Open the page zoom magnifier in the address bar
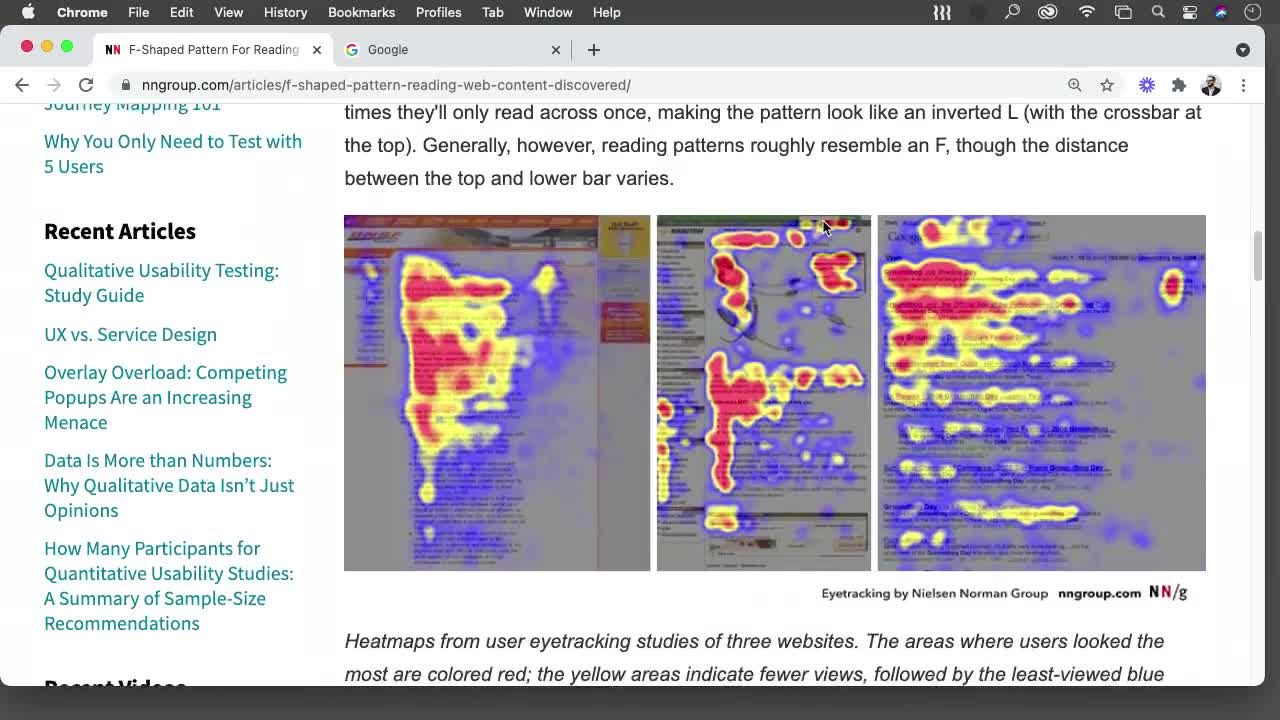Image resolution: width=1280 pixels, height=720 pixels. click(1075, 85)
